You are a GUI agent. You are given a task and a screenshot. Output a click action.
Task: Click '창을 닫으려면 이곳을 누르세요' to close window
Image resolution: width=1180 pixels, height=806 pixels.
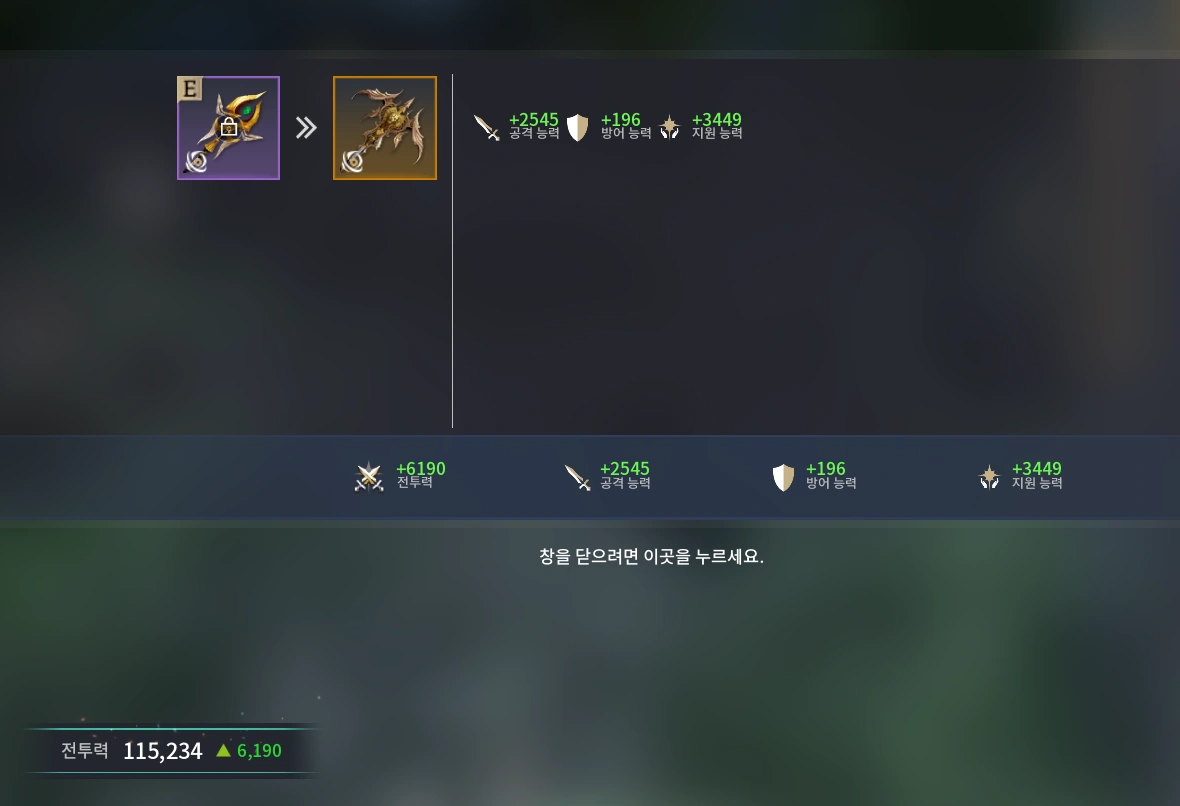[x=652, y=556]
